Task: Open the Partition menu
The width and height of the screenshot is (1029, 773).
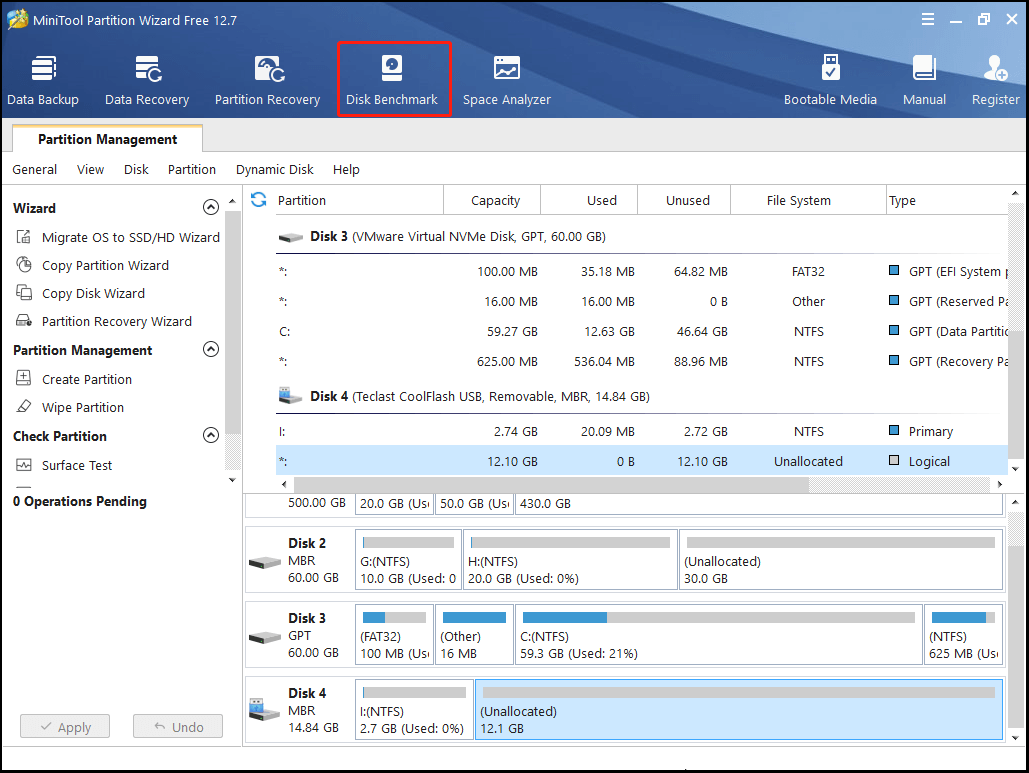Action: click(x=192, y=169)
